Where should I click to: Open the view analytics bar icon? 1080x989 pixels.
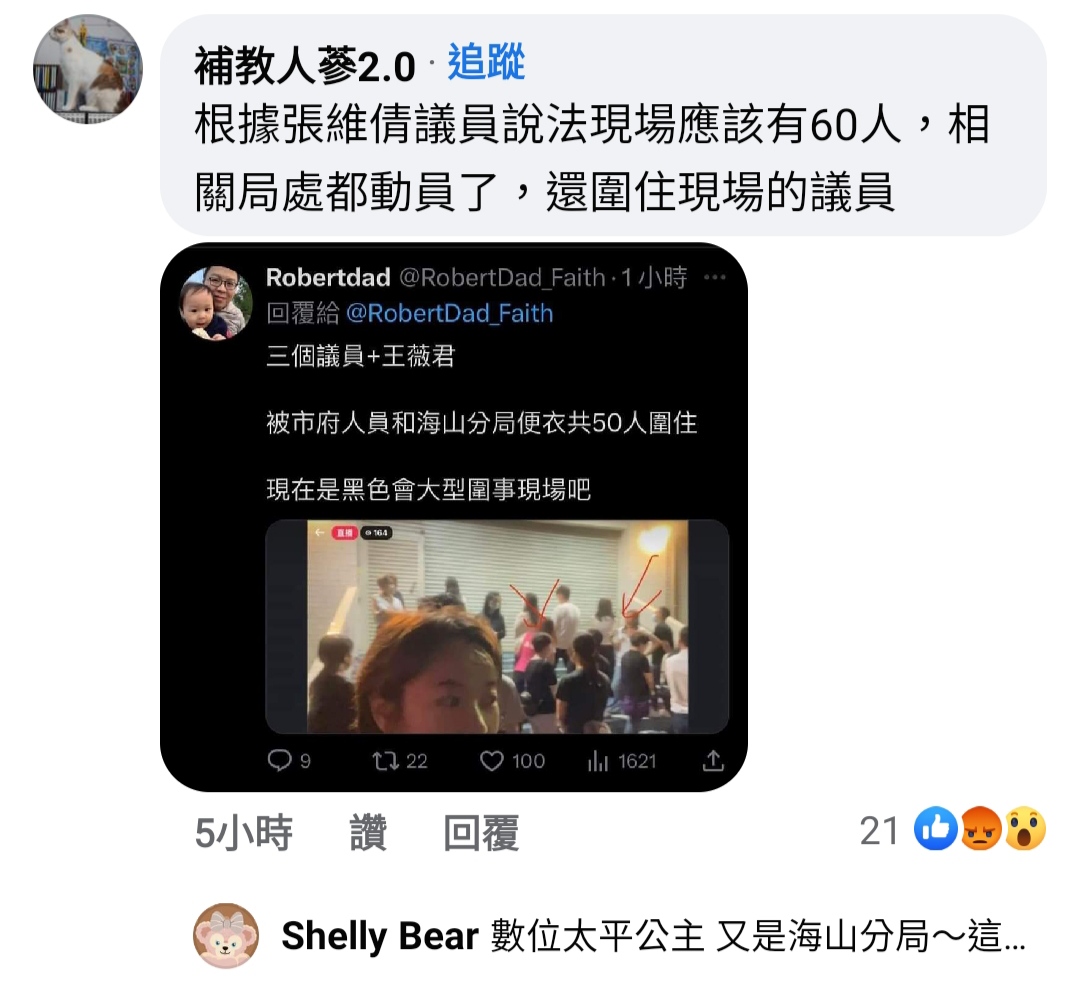598,760
